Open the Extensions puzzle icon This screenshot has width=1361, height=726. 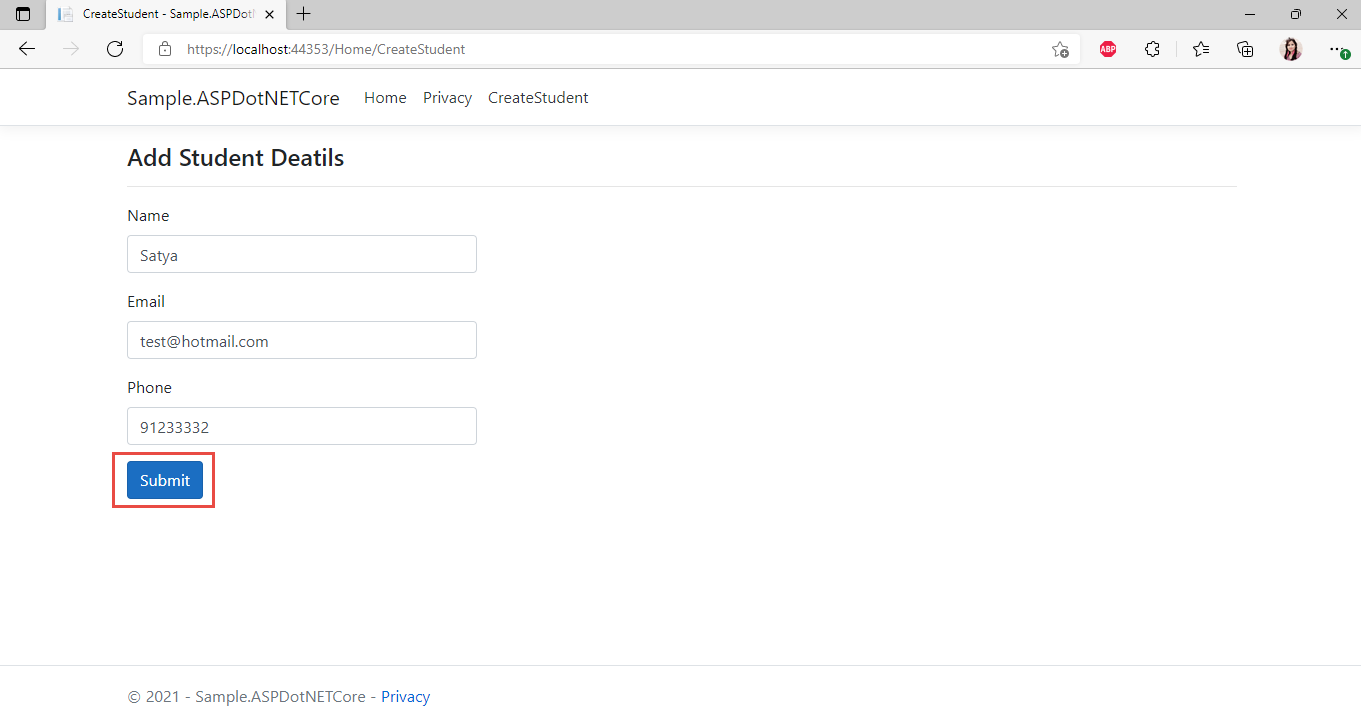1152,48
